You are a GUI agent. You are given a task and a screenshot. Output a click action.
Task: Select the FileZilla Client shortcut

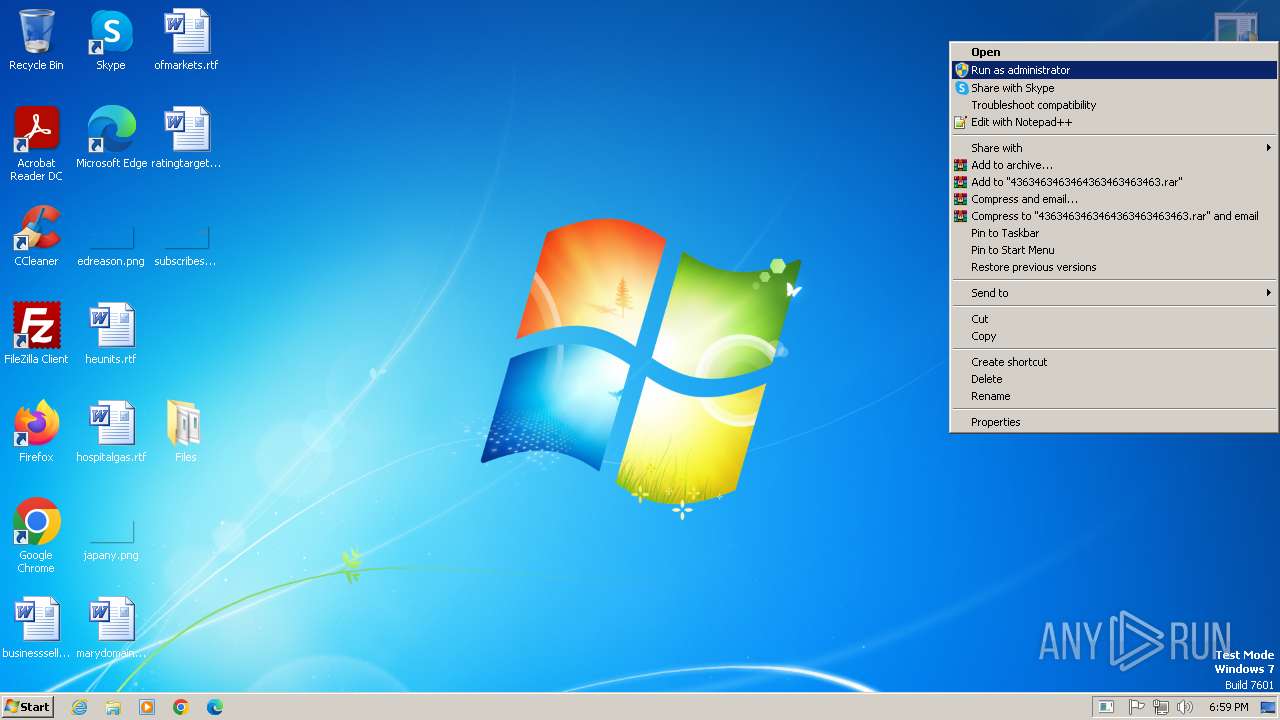click(x=36, y=334)
